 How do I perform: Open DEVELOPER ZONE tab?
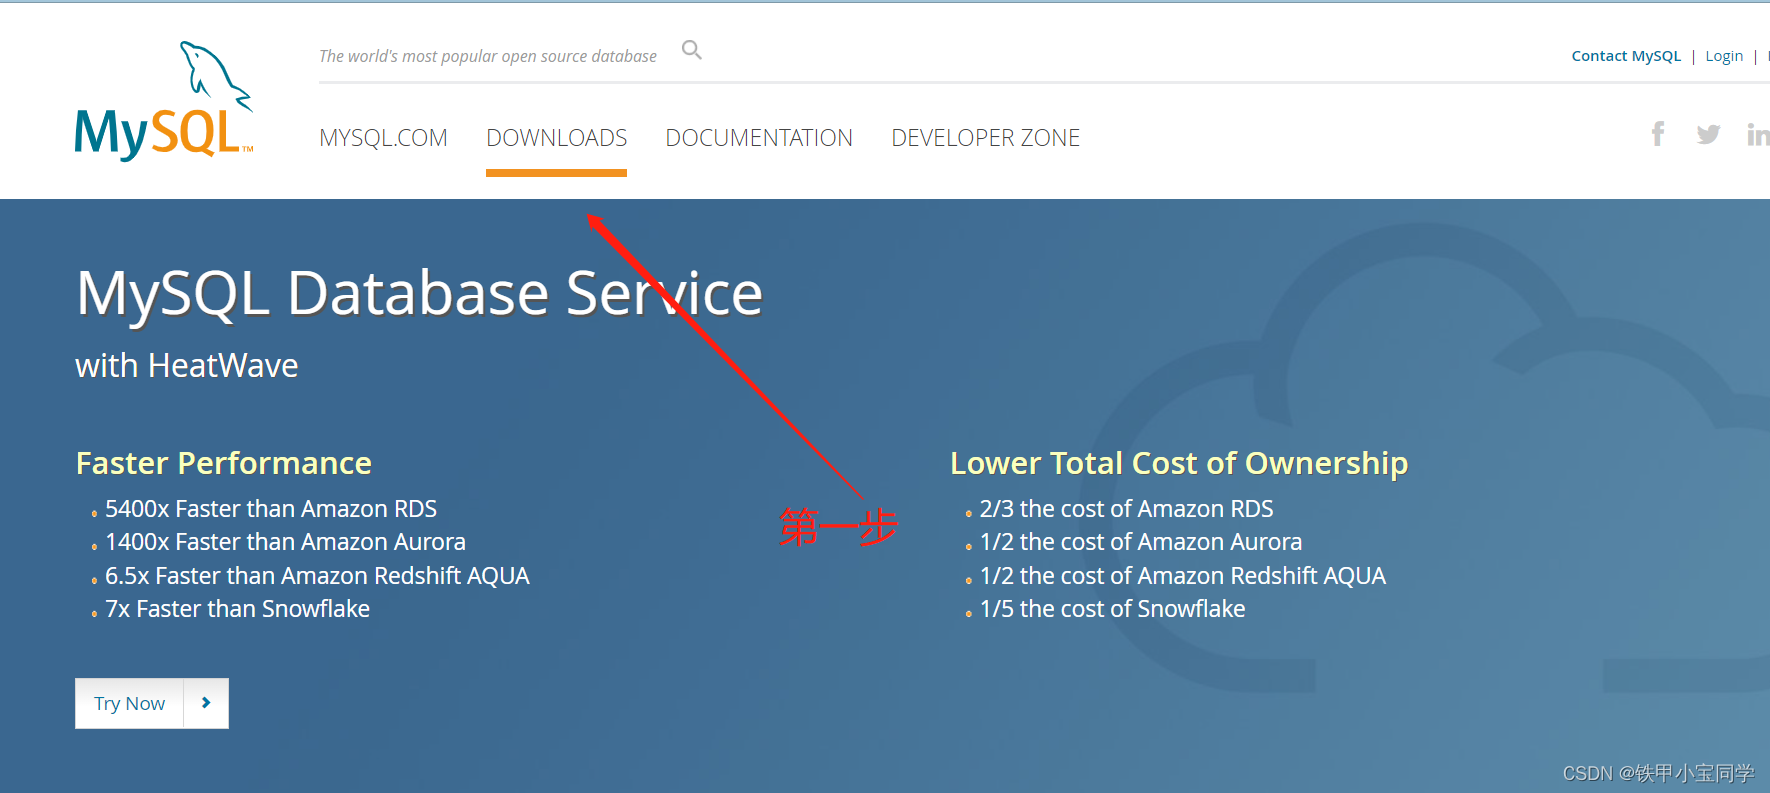[x=986, y=138]
